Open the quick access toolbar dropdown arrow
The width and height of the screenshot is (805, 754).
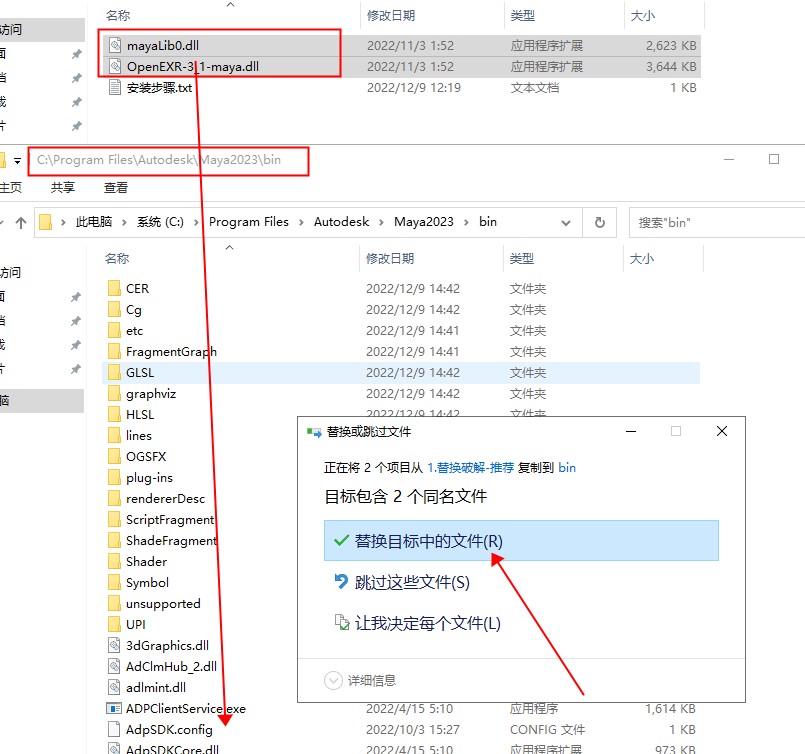17,161
